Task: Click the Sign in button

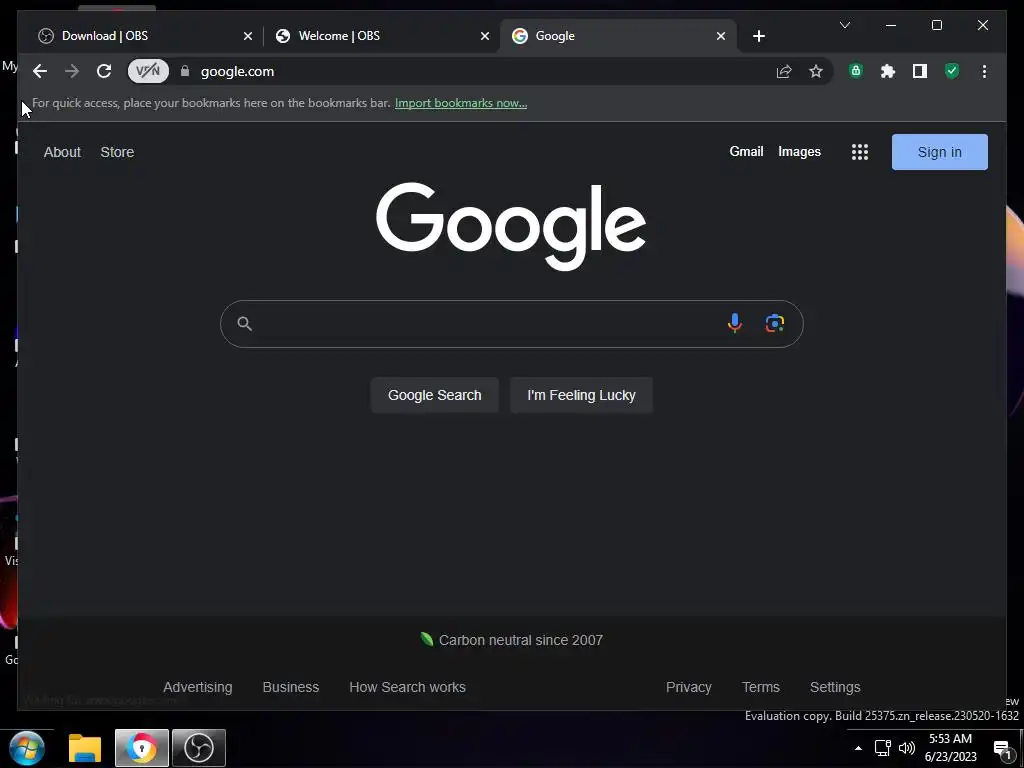Action: [940, 152]
